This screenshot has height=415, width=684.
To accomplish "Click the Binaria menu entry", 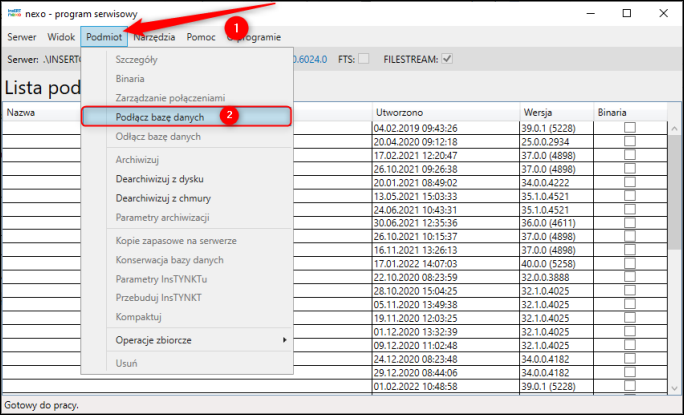I will [186, 79].
